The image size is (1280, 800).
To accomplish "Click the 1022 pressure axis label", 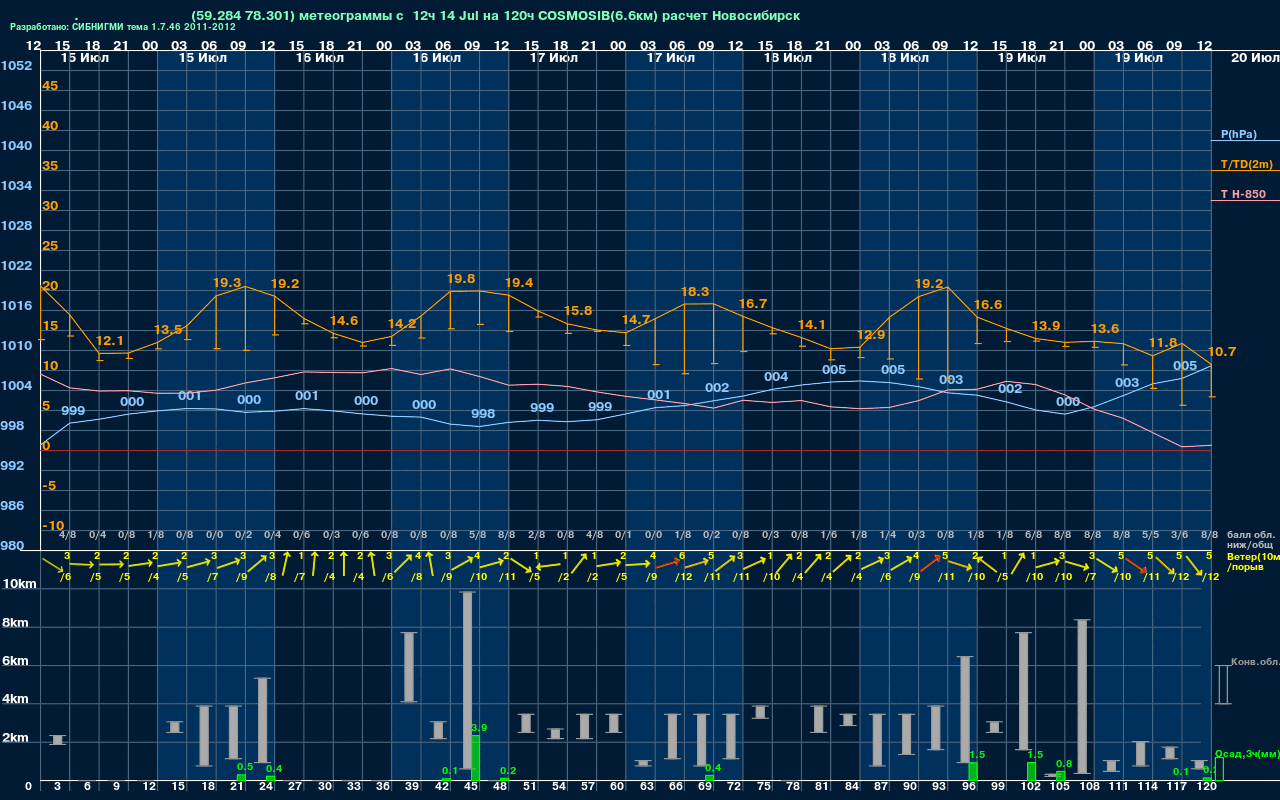I will point(16,266).
